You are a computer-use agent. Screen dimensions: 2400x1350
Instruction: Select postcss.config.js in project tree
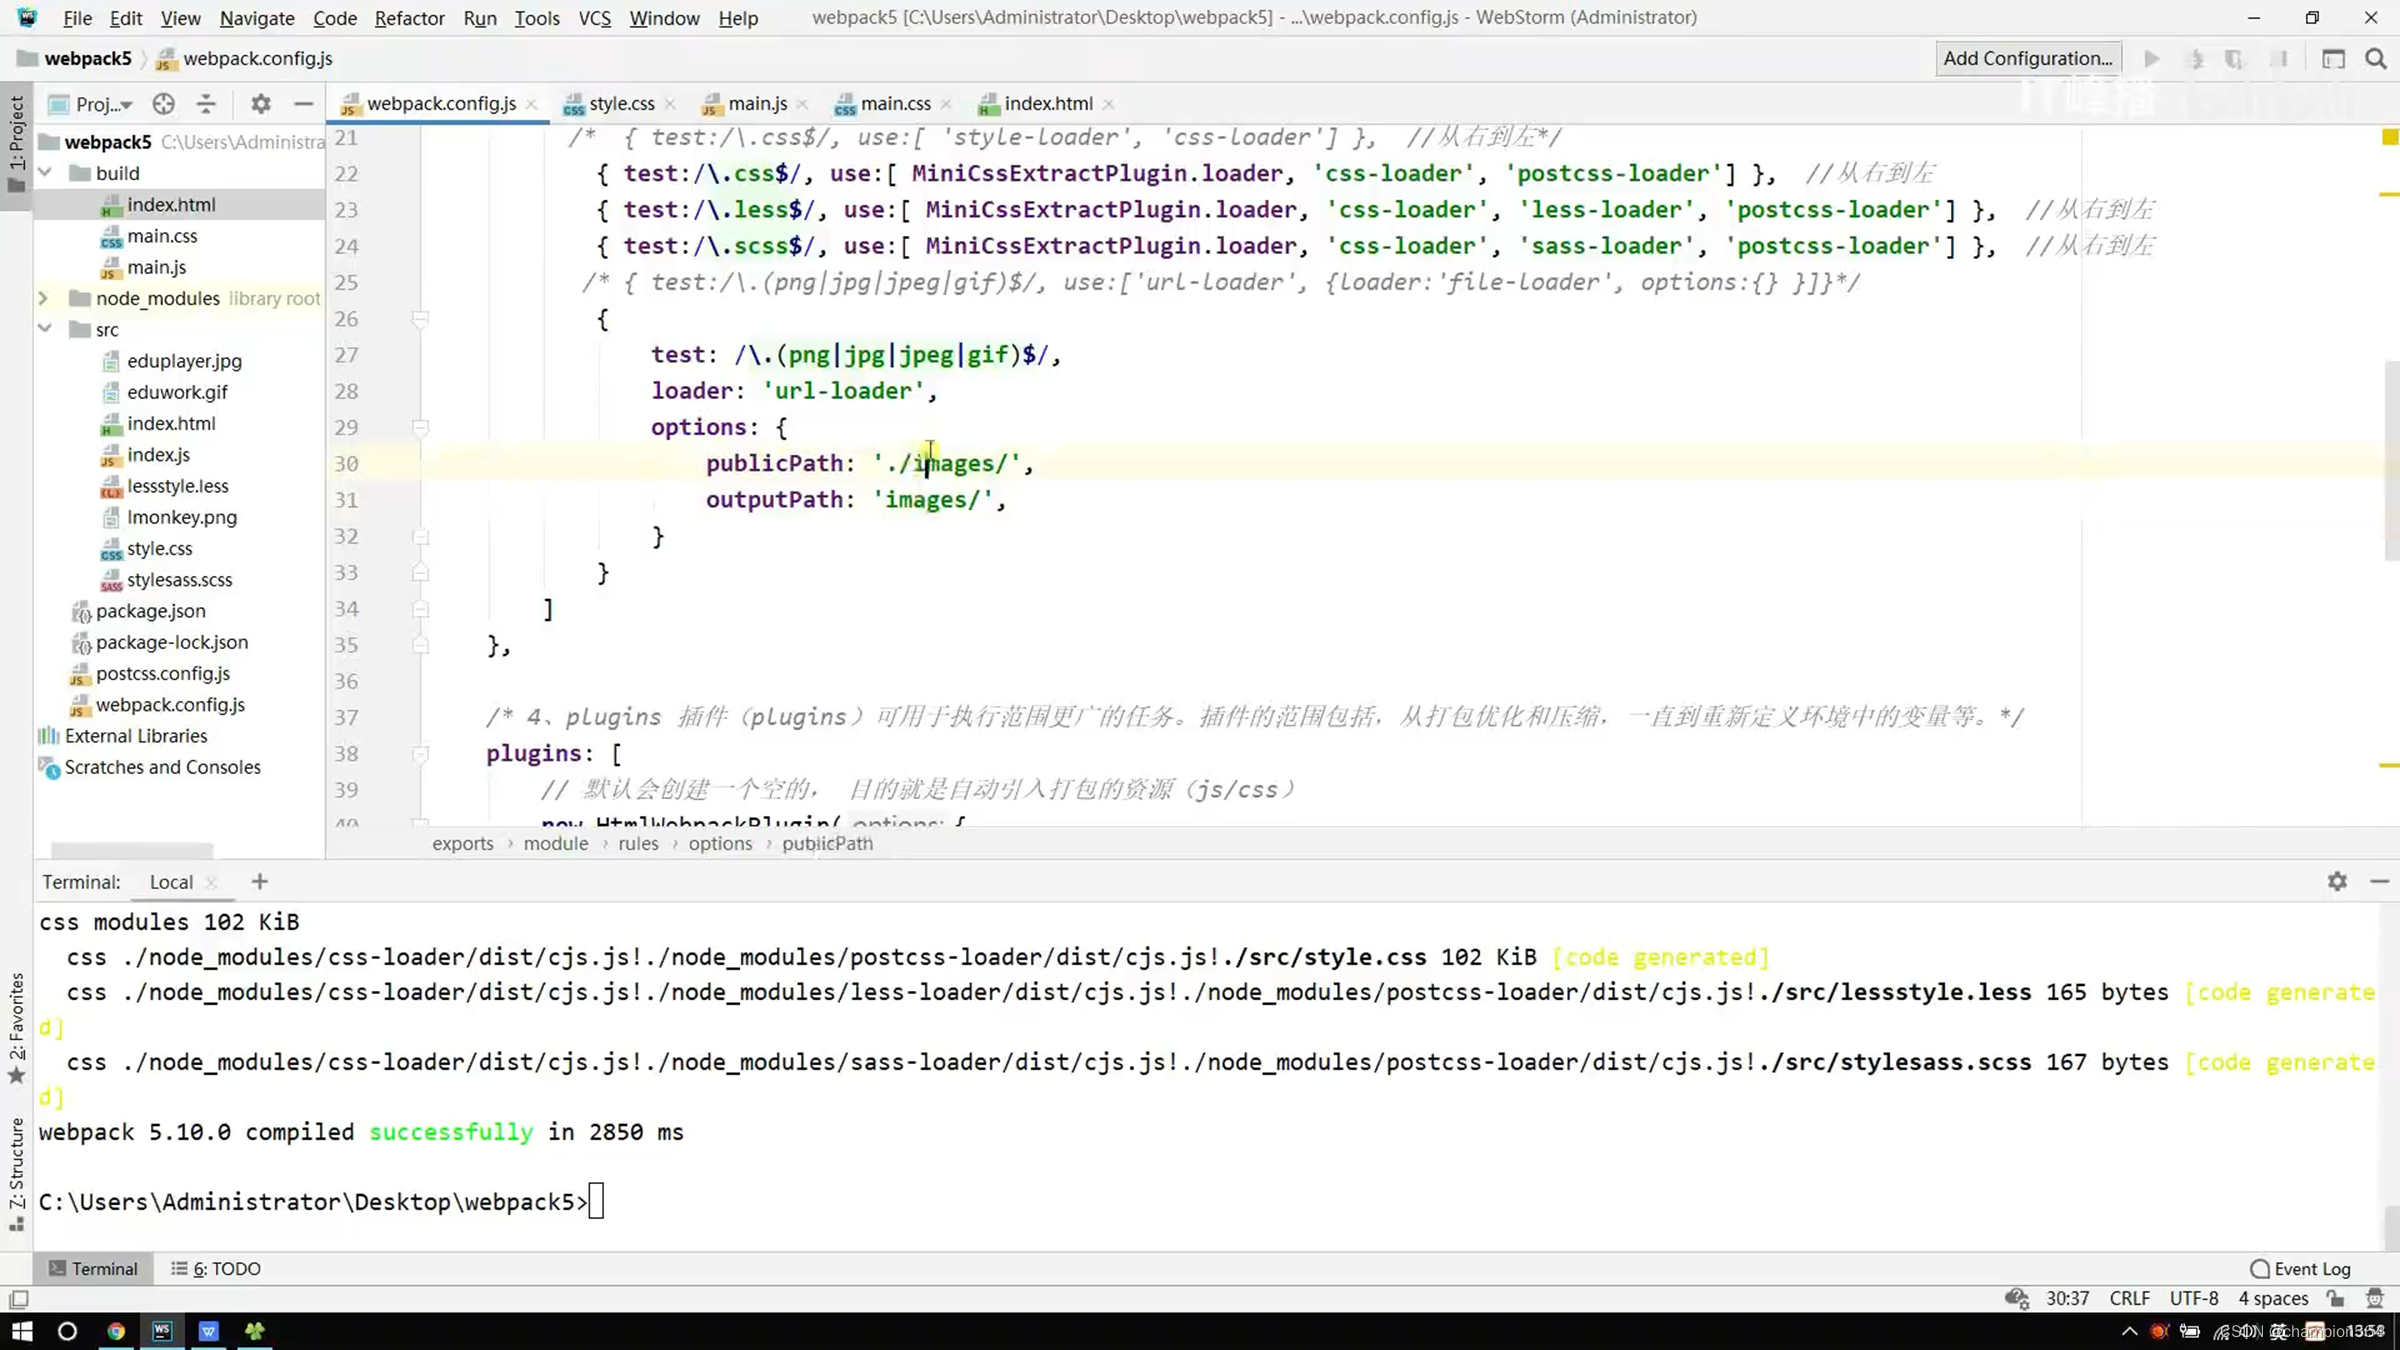(x=163, y=674)
